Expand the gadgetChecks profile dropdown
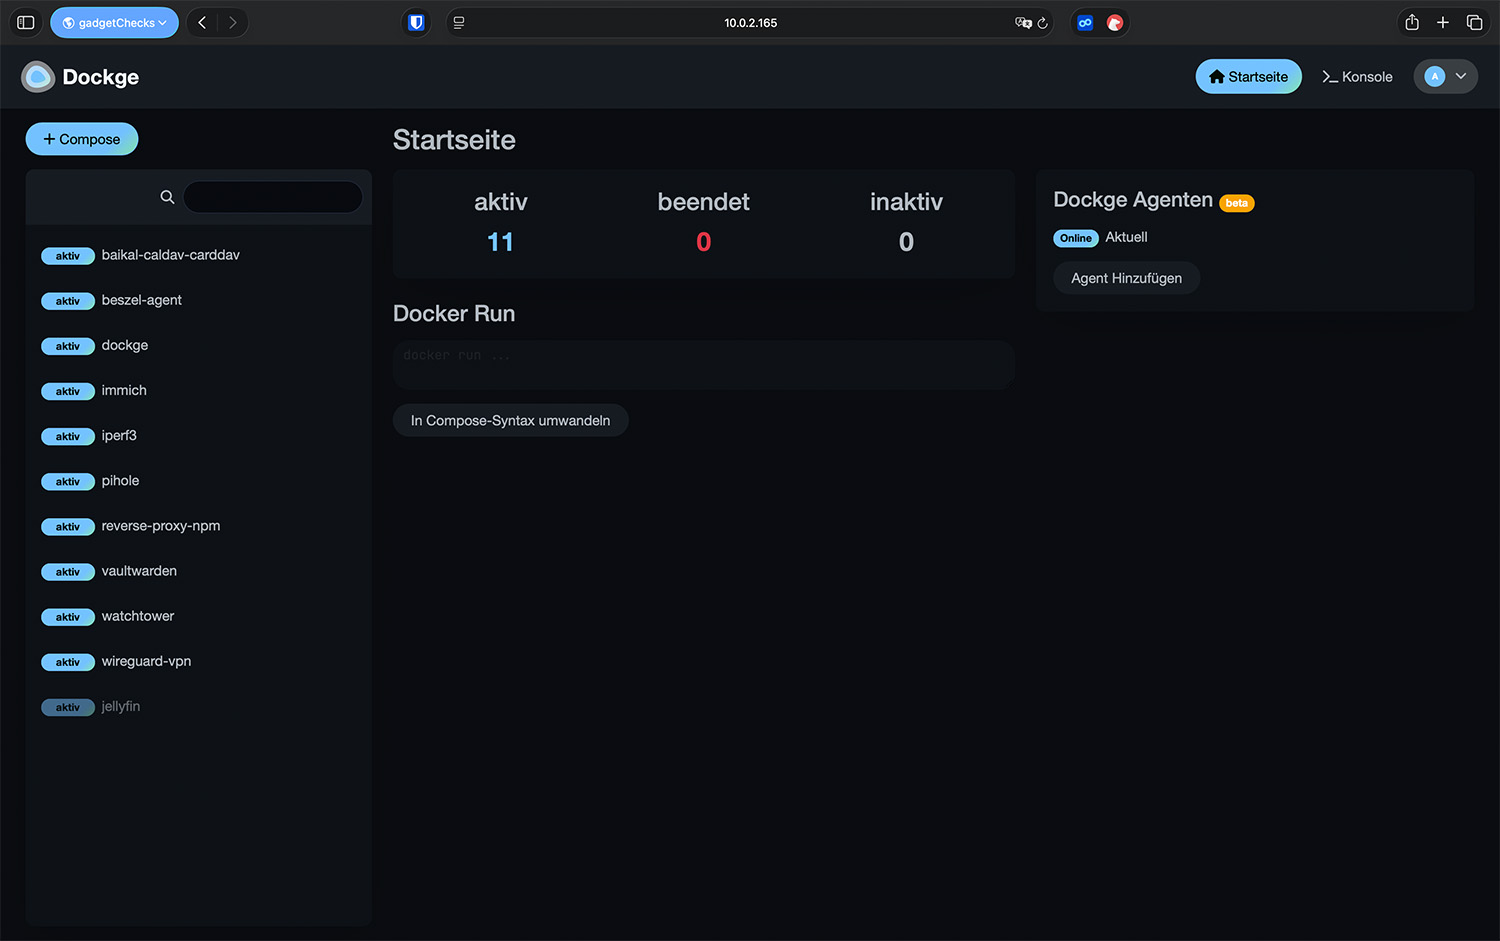 point(114,23)
